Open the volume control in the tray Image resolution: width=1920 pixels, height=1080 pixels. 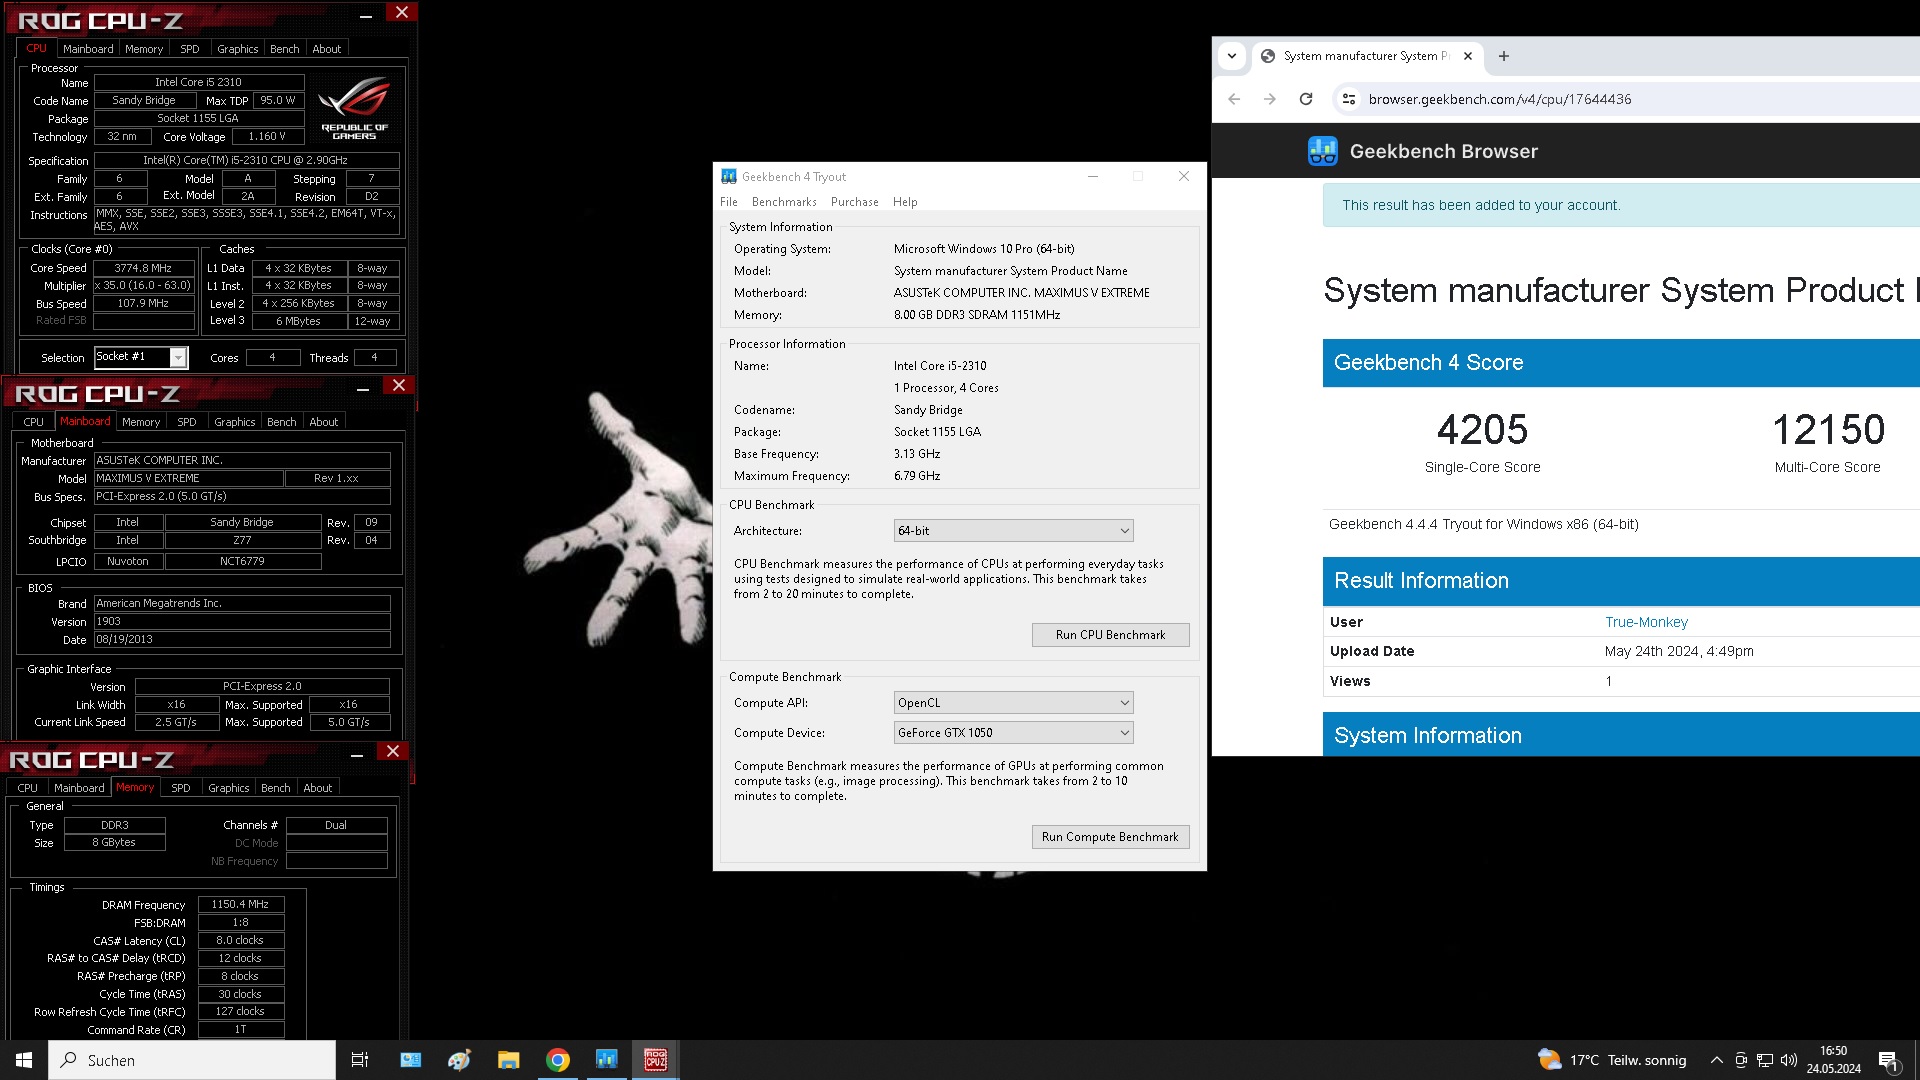point(1789,1060)
